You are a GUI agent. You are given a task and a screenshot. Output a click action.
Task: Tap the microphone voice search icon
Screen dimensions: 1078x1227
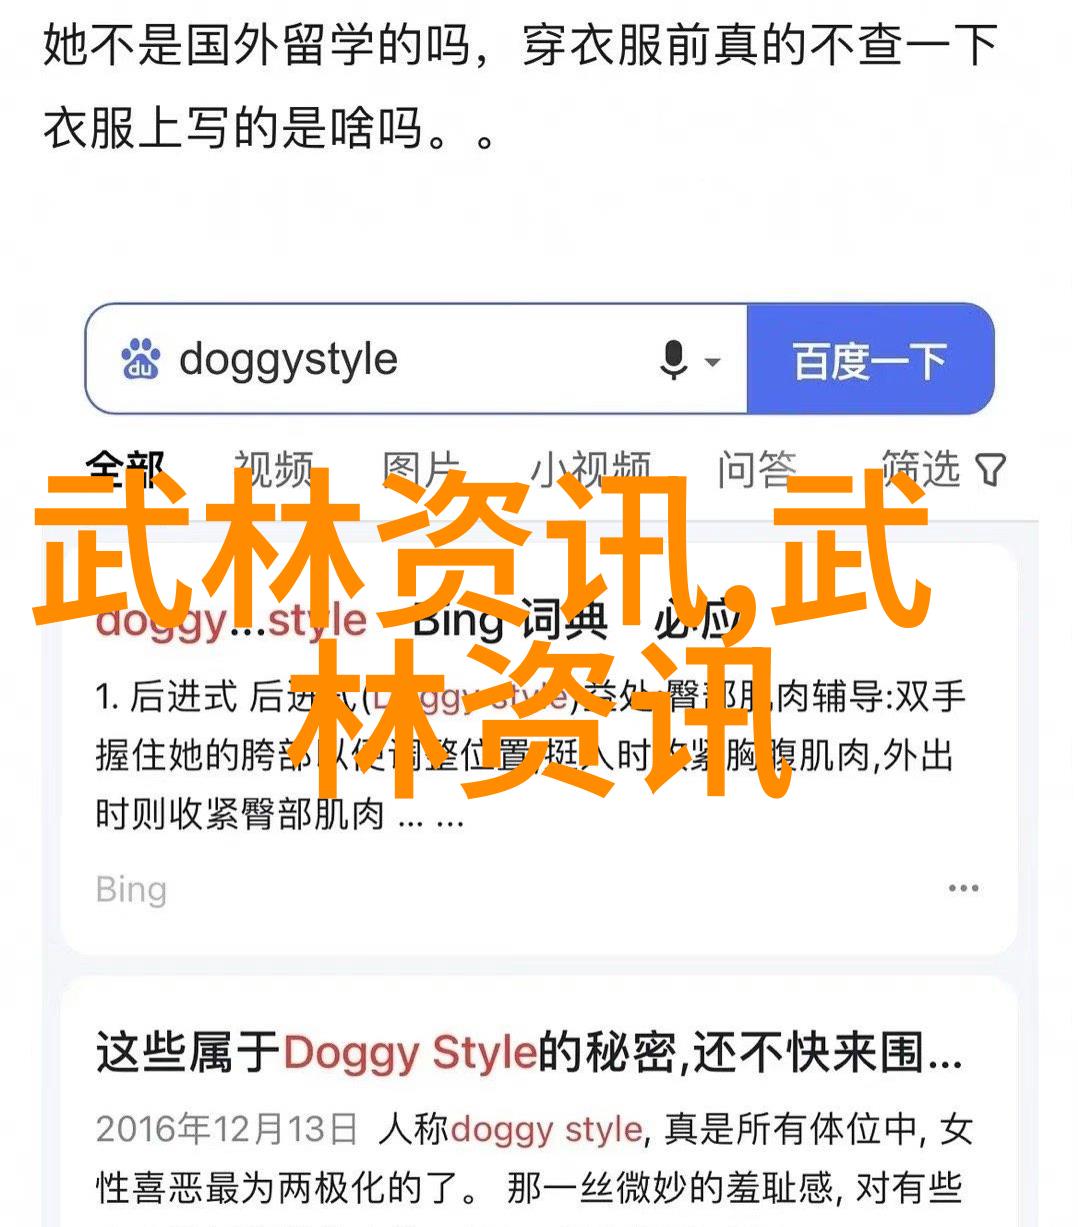click(673, 360)
